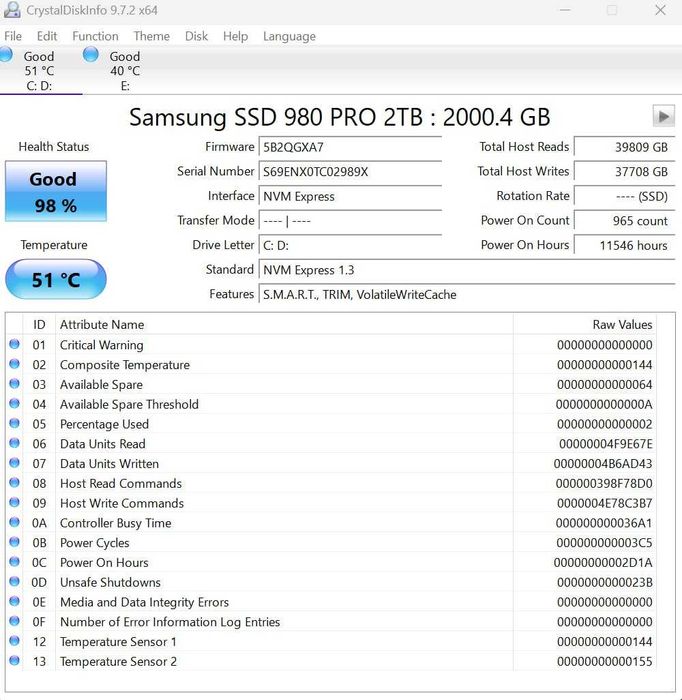The width and height of the screenshot is (682, 700).
Task: Click the Power On Count value 965 count
Action: click(x=624, y=221)
